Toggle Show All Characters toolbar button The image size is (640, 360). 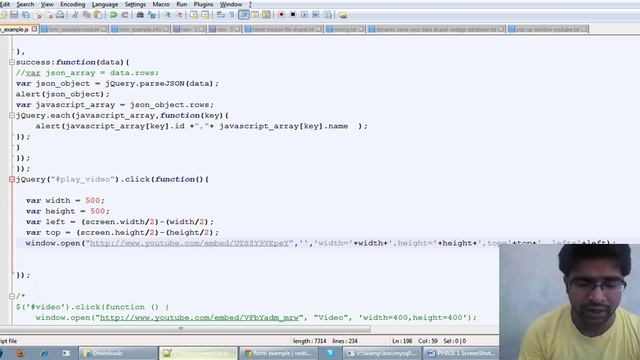(x=232, y=15)
